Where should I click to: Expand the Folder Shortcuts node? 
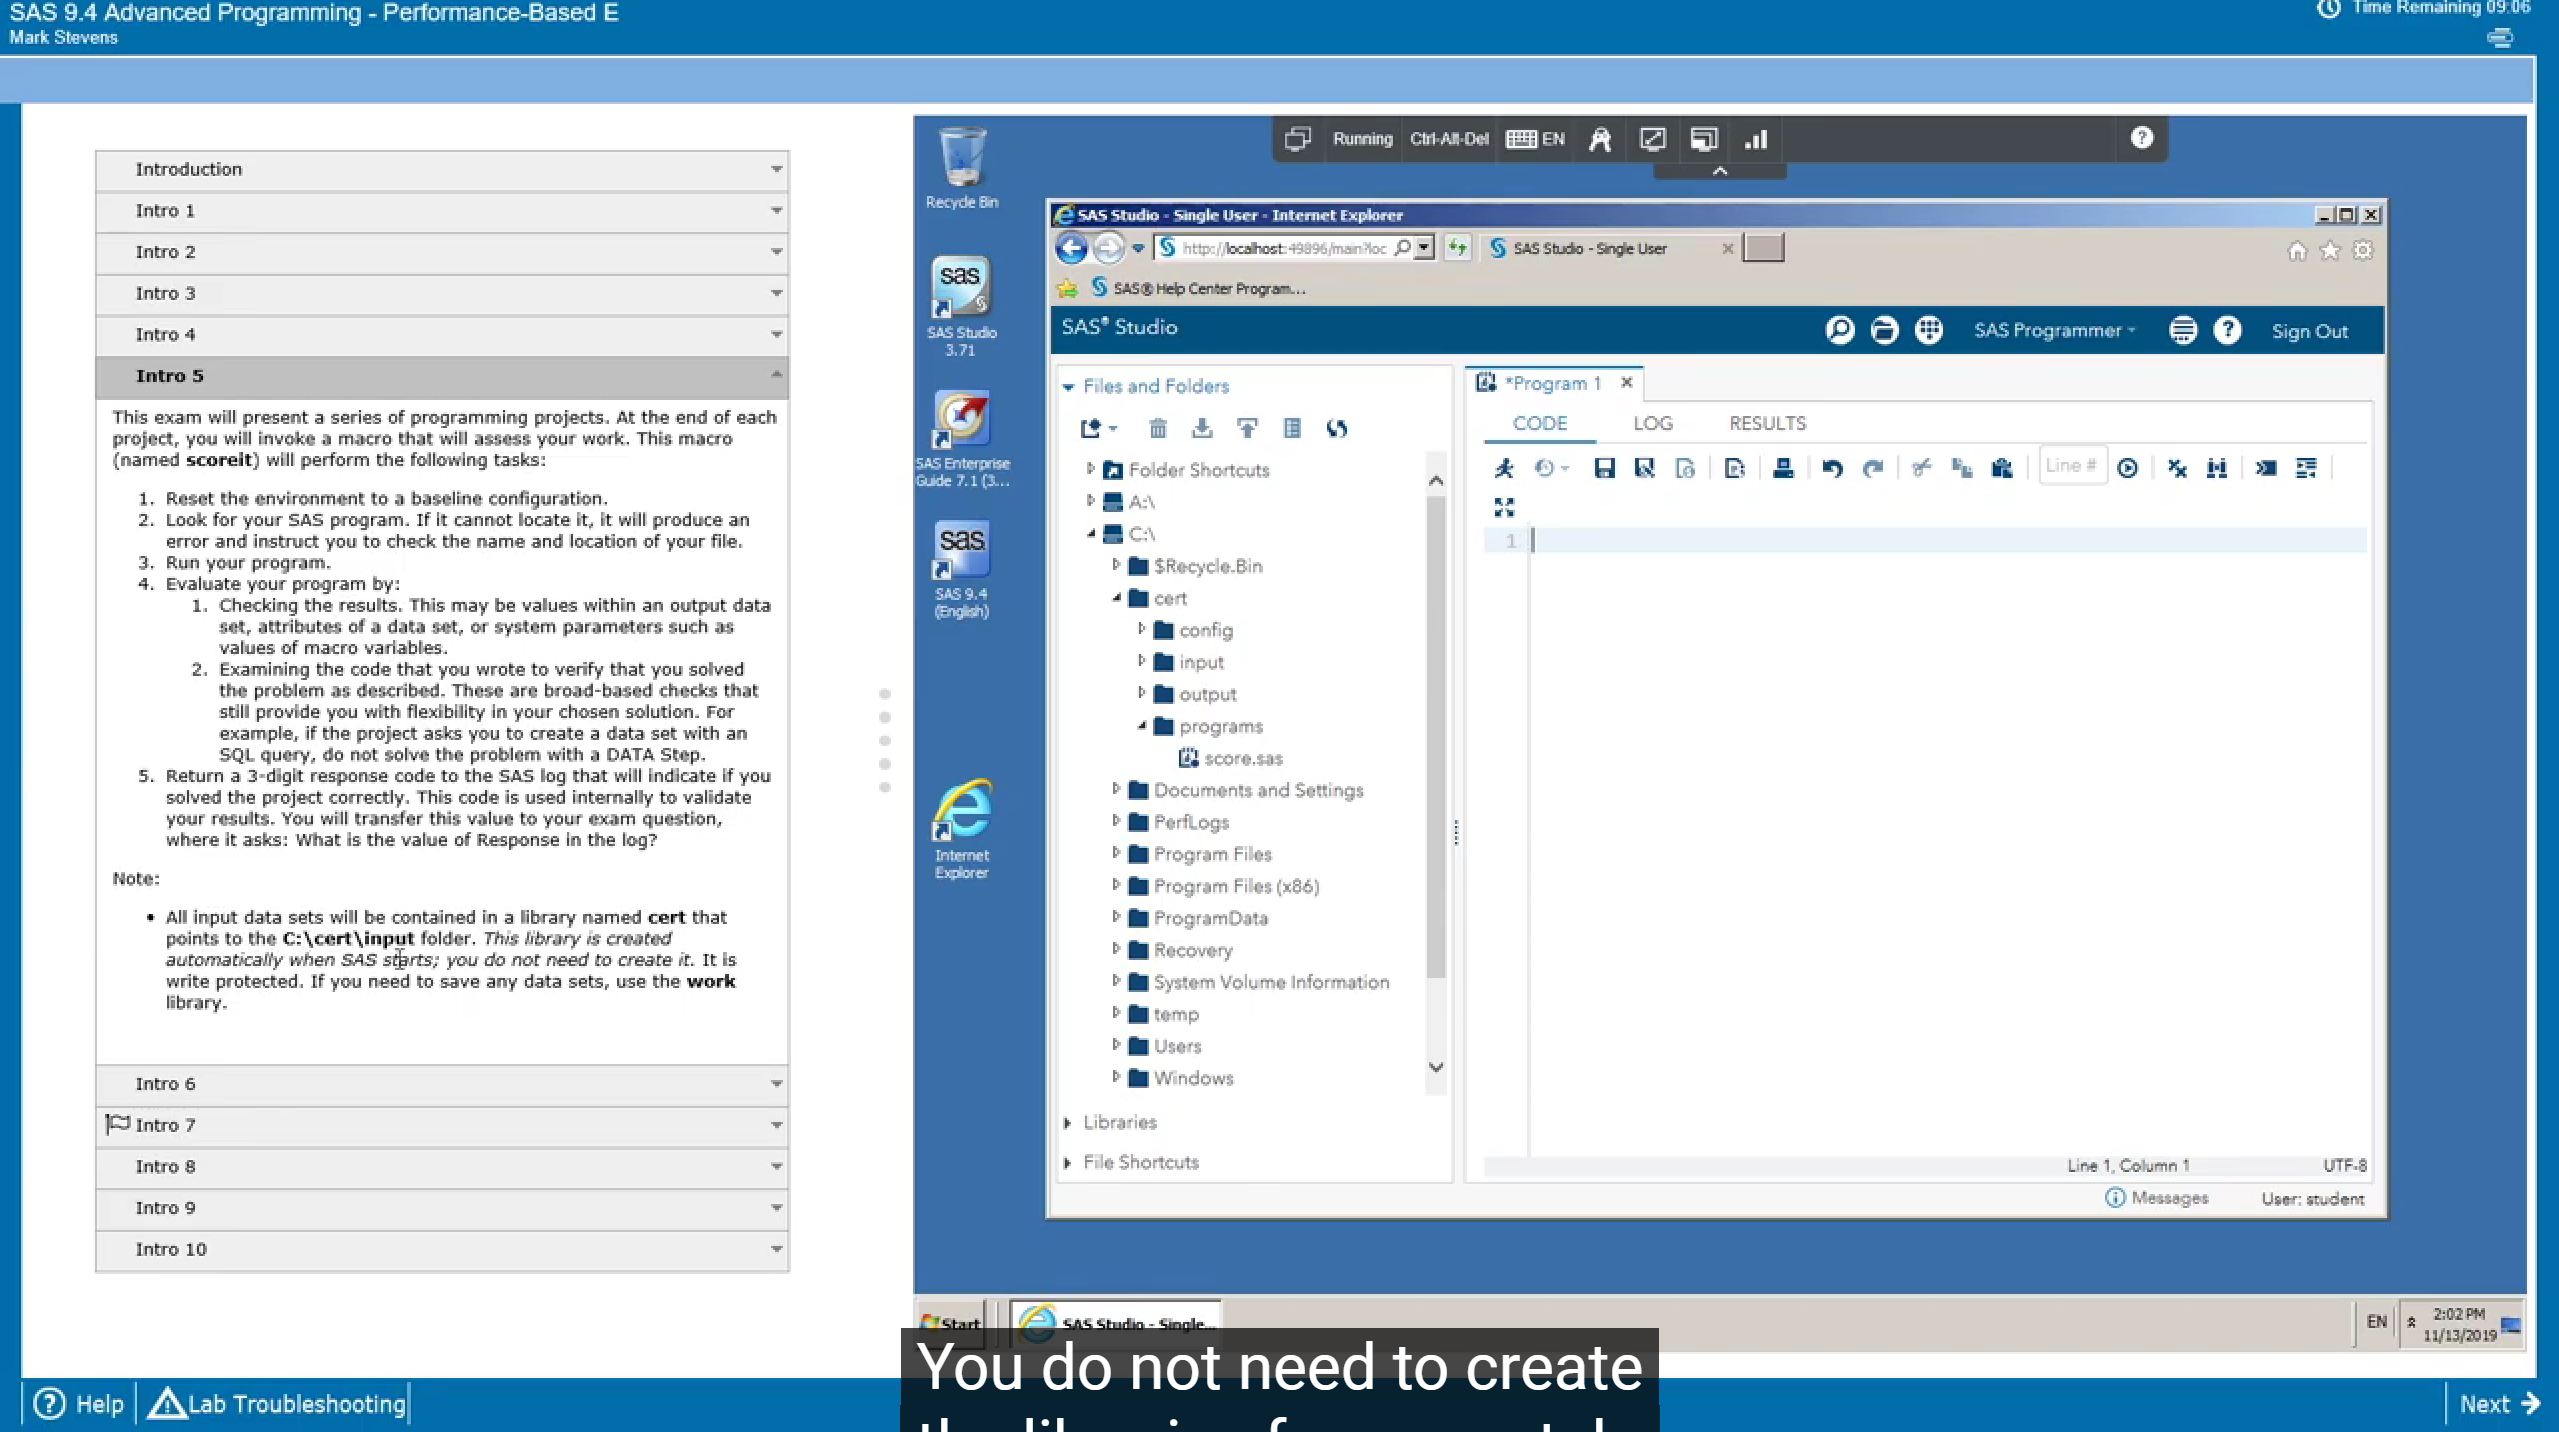click(1090, 468)
